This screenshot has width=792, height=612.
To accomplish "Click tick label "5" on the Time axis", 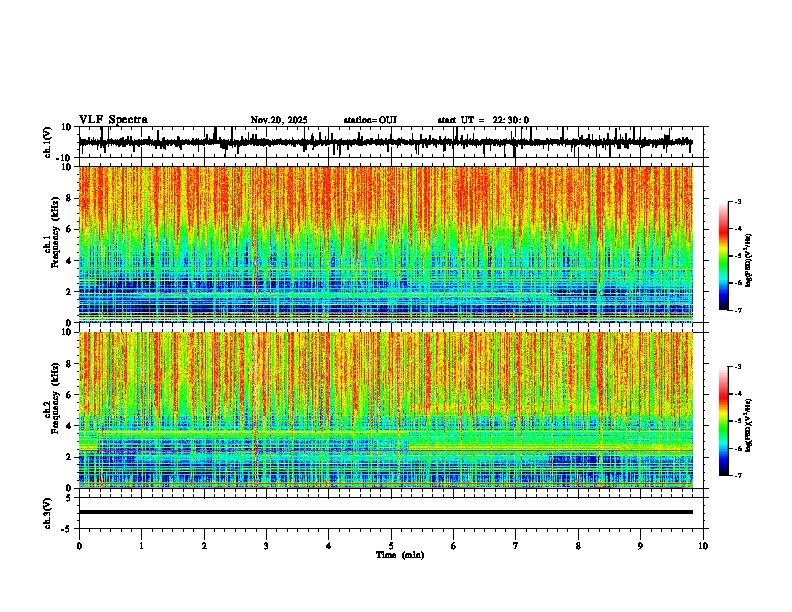I will coord(391,546).
